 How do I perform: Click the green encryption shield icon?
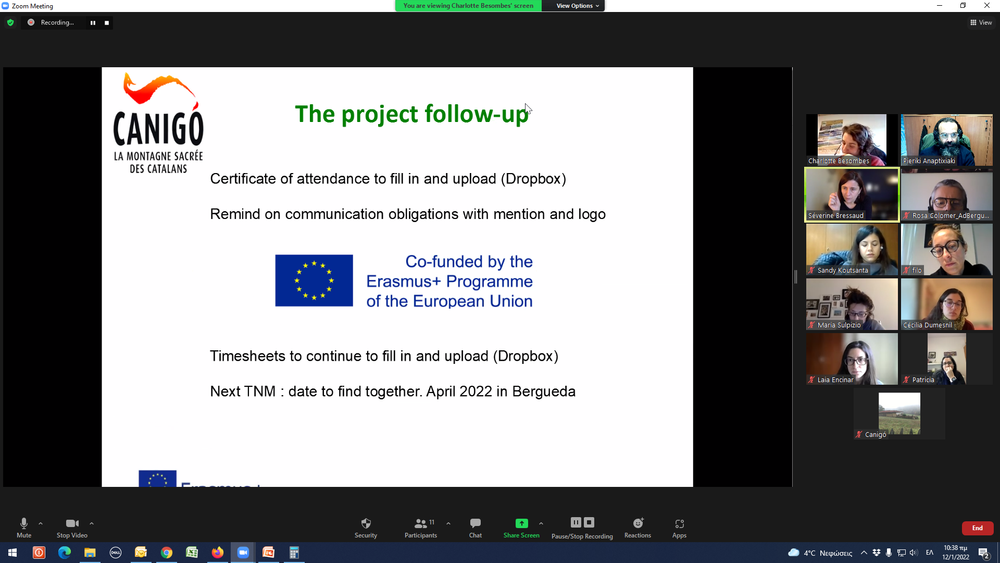point(10,22)
